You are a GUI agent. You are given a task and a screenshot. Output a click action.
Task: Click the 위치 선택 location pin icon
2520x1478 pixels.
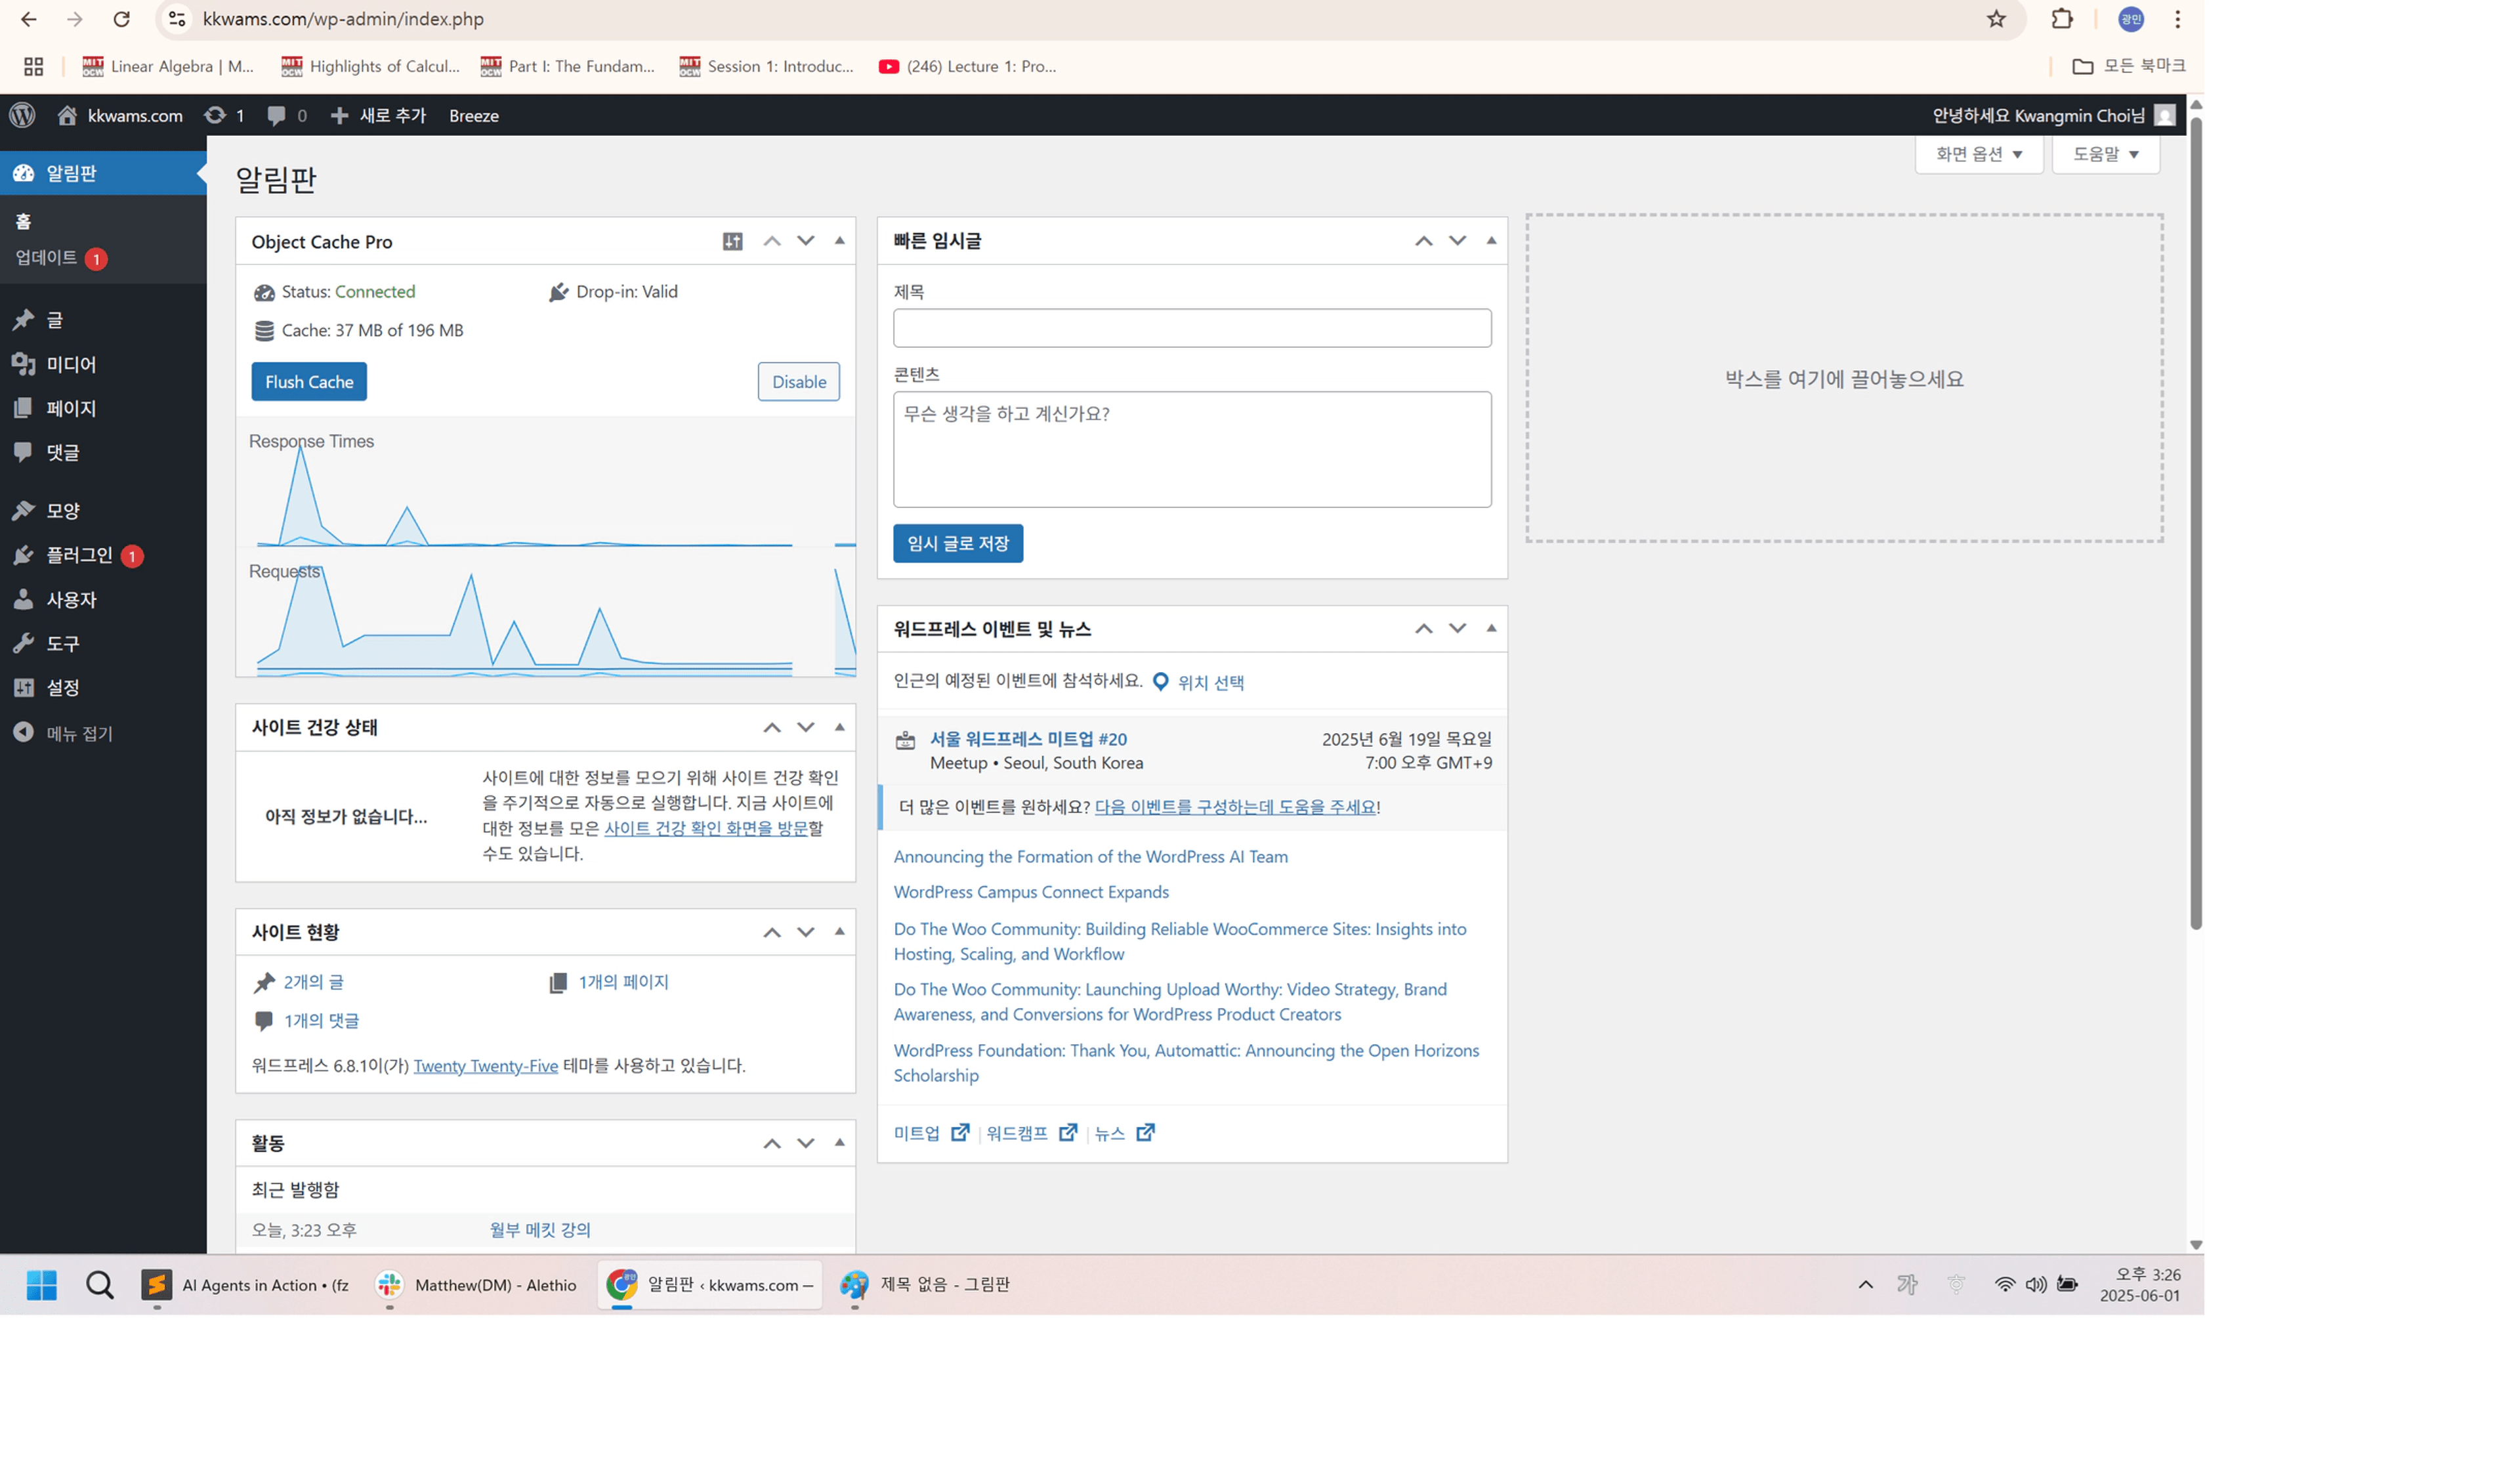click(x=1160, y=682)
